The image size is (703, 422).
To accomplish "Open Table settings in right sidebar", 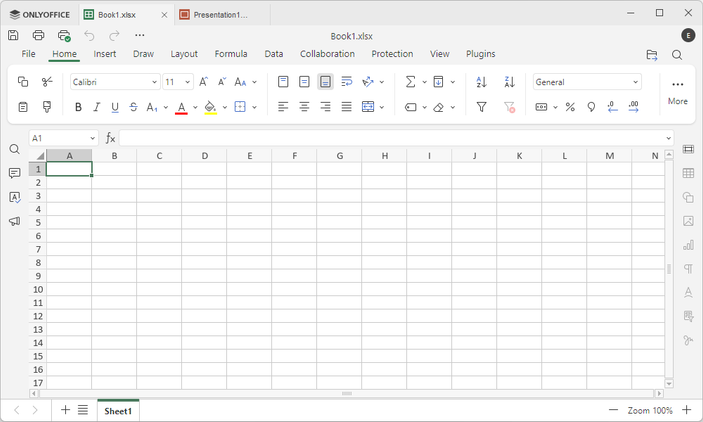I will tap(688, 173).
